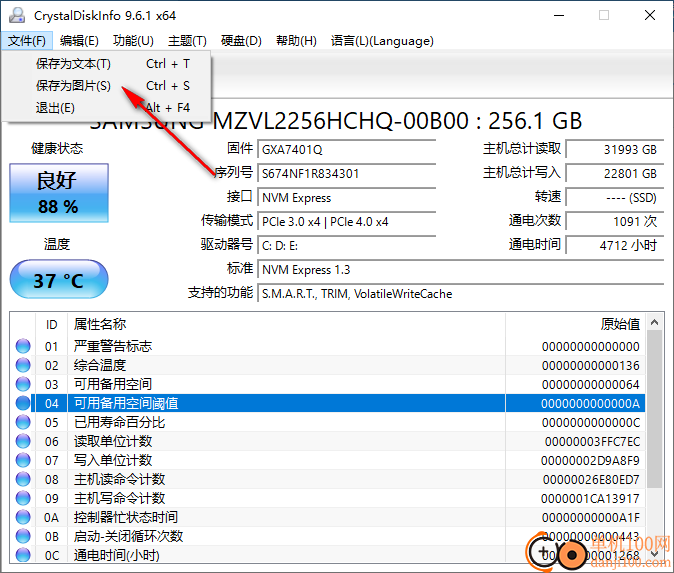Click the power on hours value 4712 小时
Screen dimensions: 674x573
(615, 246)
